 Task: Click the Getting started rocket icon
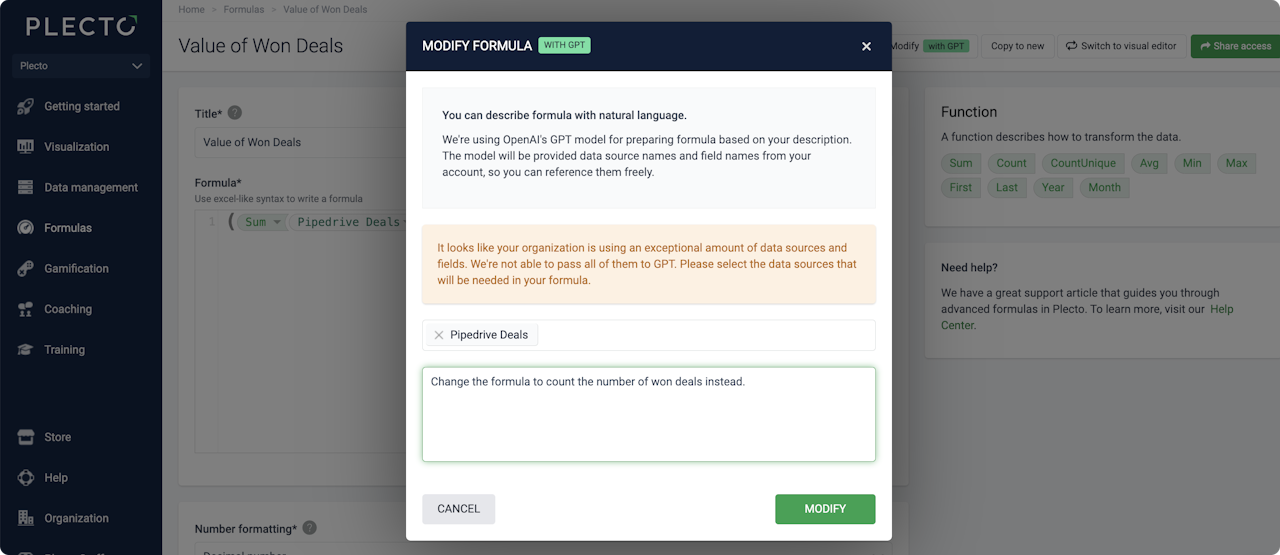[x=26, y=107]
